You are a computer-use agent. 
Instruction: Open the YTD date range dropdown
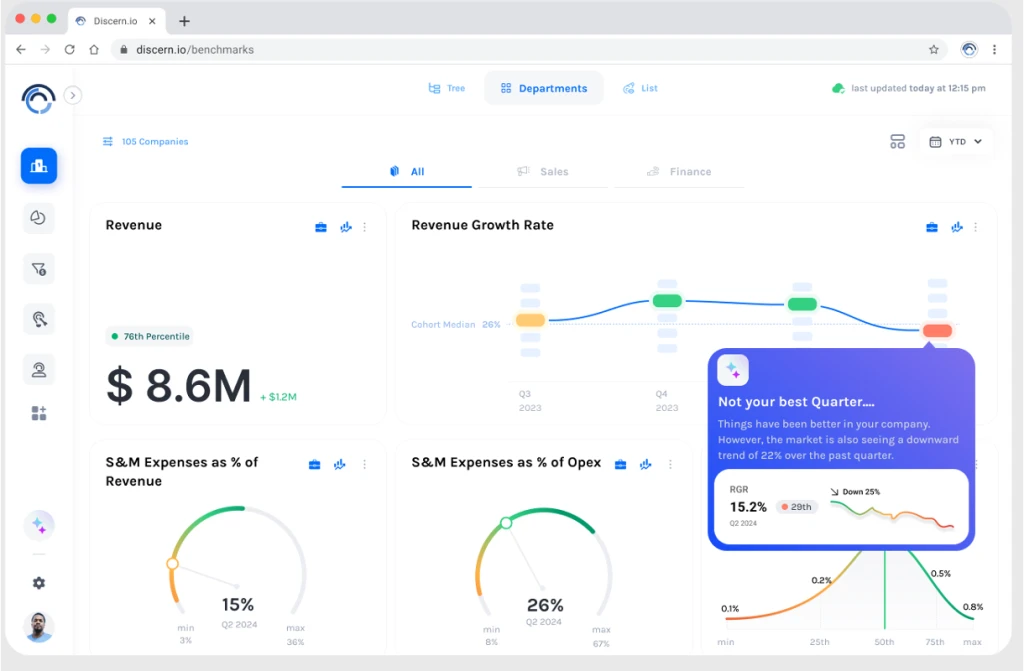[956, 142]
